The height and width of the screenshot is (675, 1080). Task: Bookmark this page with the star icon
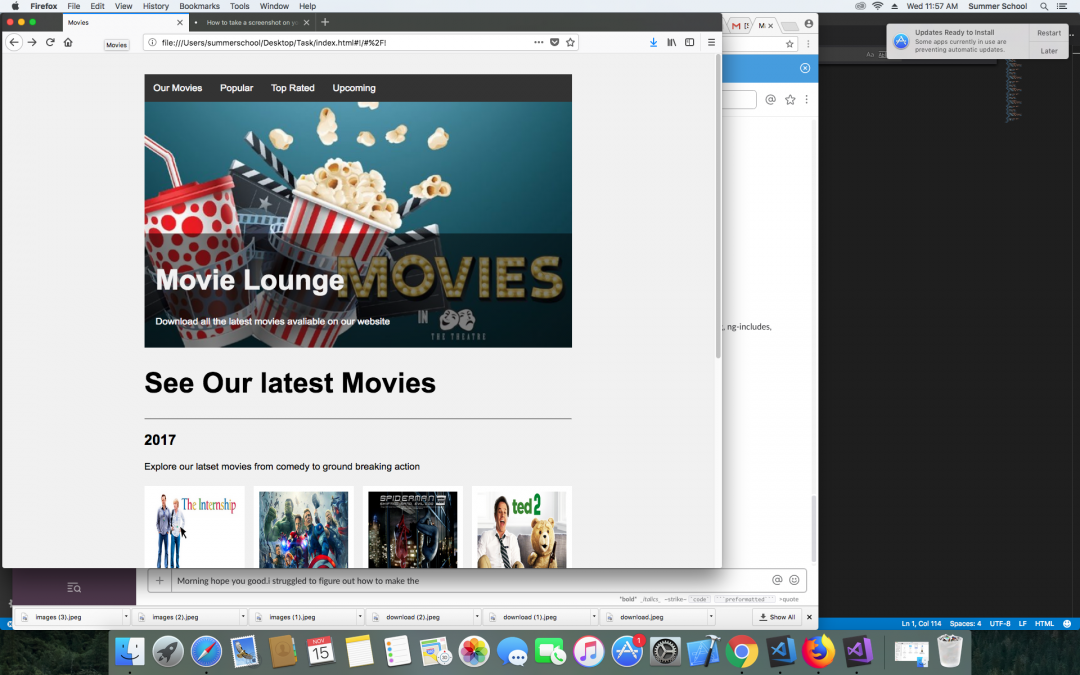[570, 42]
